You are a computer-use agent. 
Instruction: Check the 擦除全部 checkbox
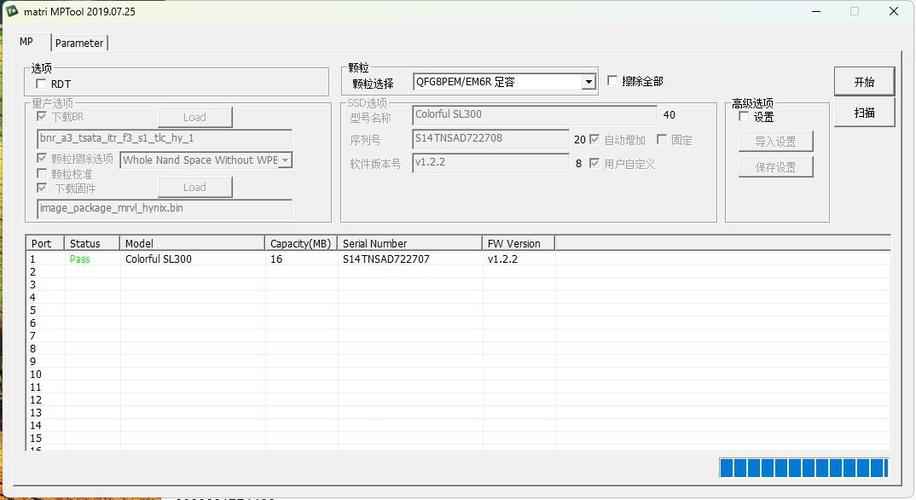[x=612, y=81]
